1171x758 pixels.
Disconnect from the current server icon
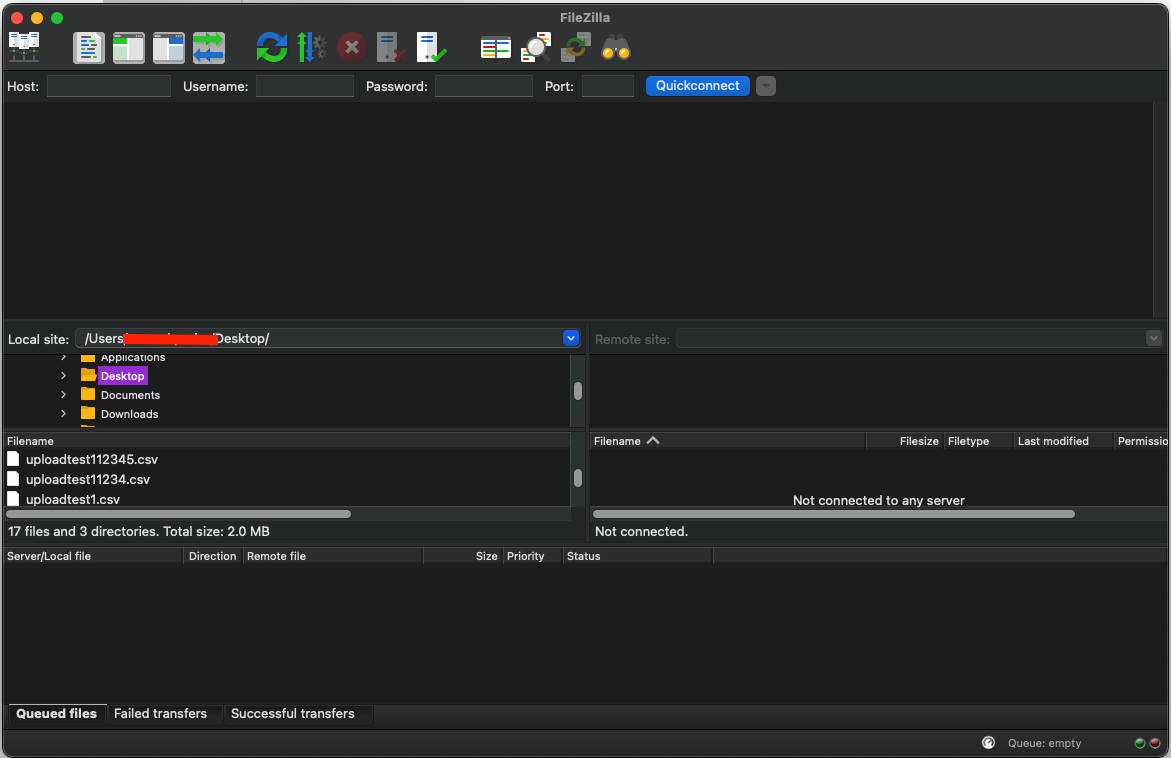point(391,48)
